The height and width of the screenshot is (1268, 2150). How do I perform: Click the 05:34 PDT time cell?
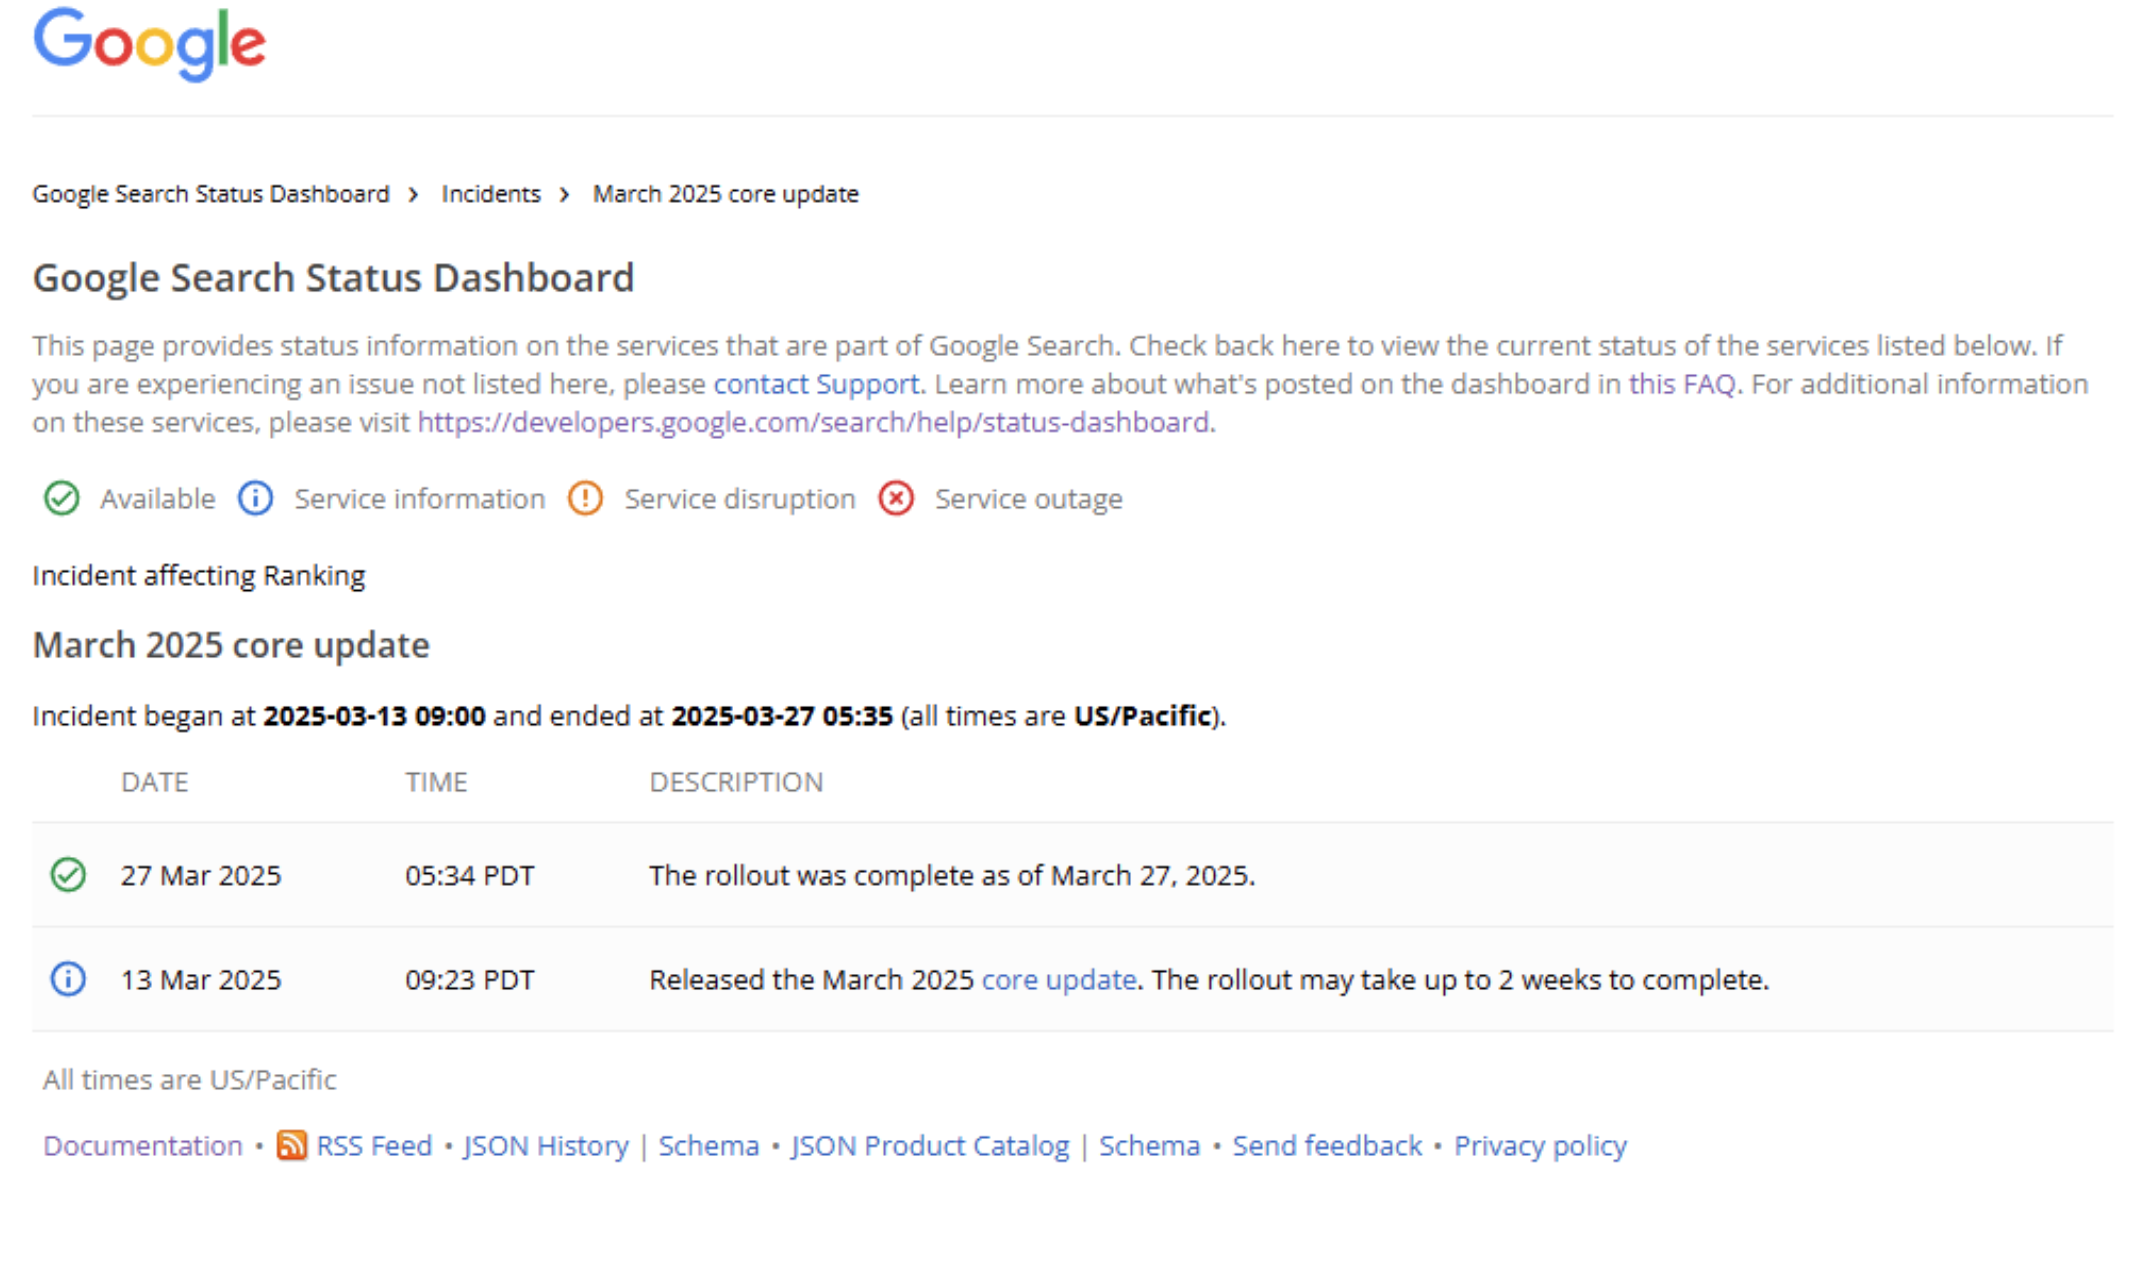pos(470,876)
